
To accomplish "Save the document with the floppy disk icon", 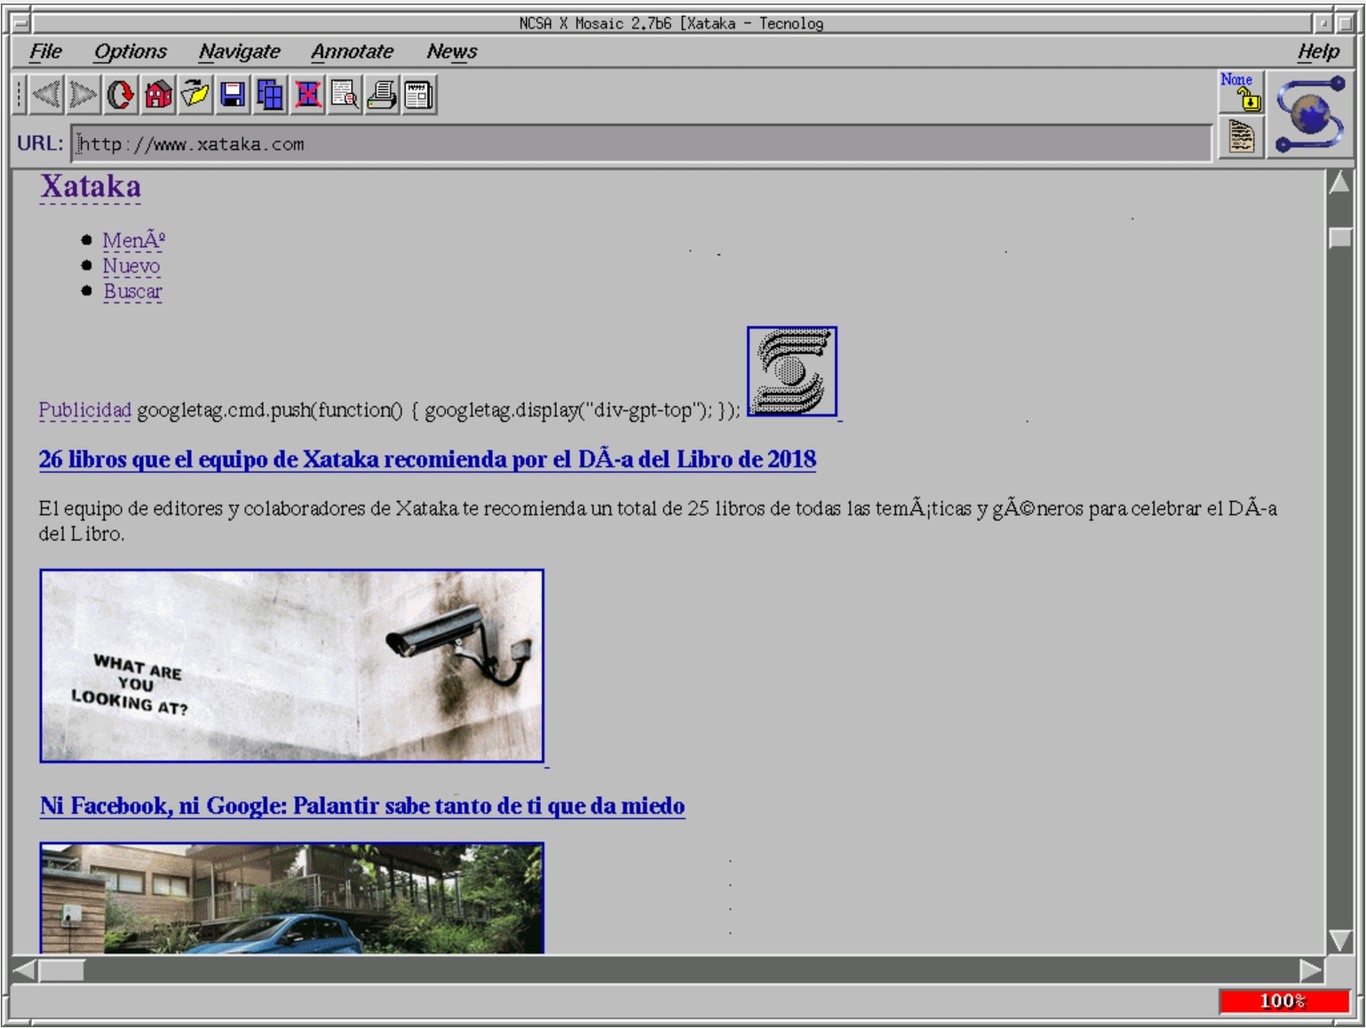I will (233, 95).
